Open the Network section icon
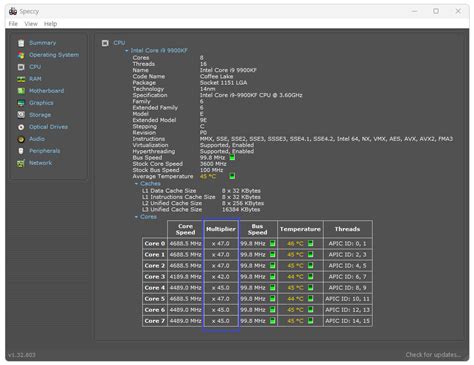This screenshot has height=365, width=474. point(21,163)
